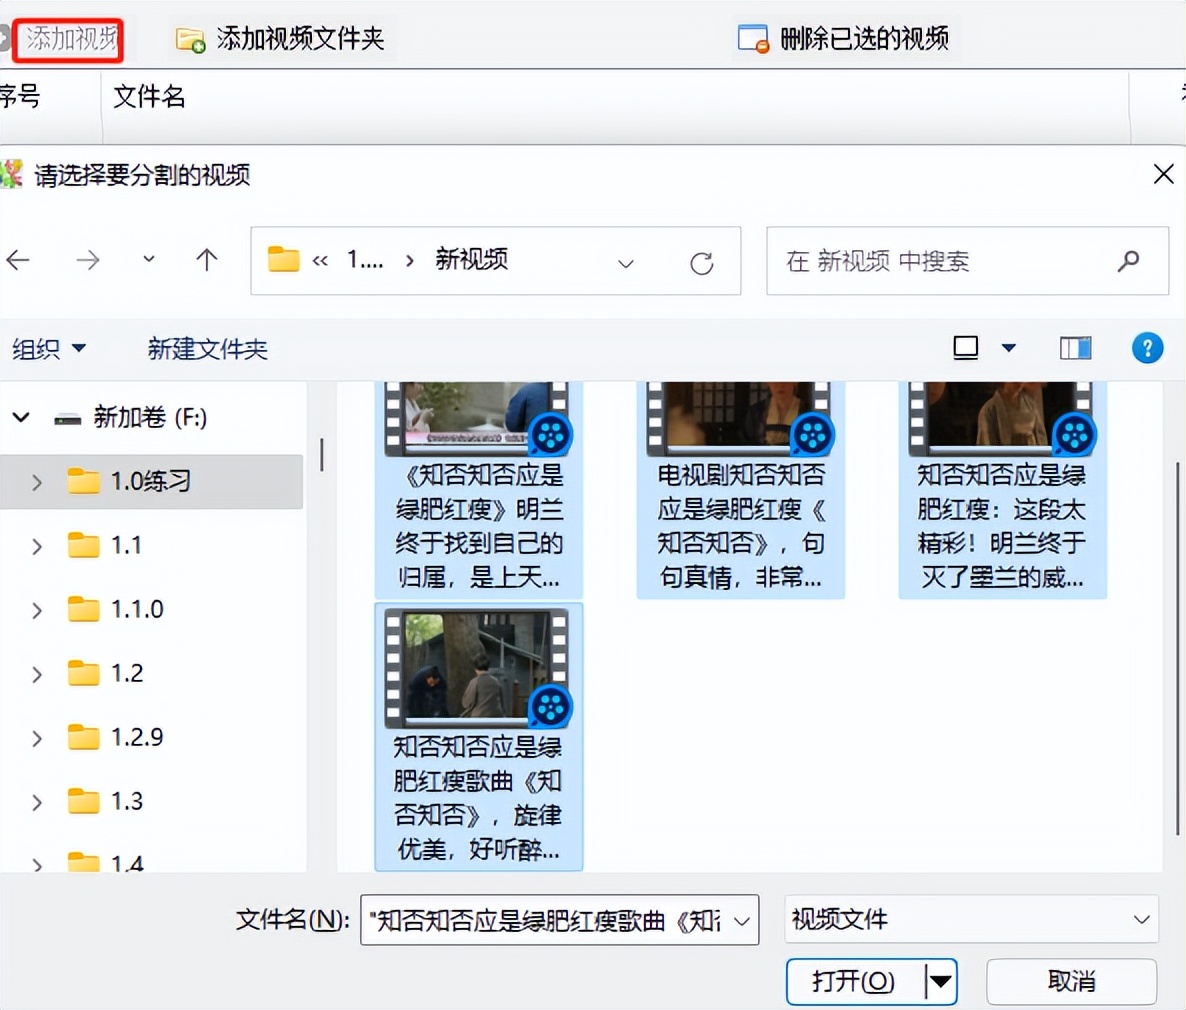
Task: Click 新建文件夹 to create a new folder
Action: pos(208,348)
